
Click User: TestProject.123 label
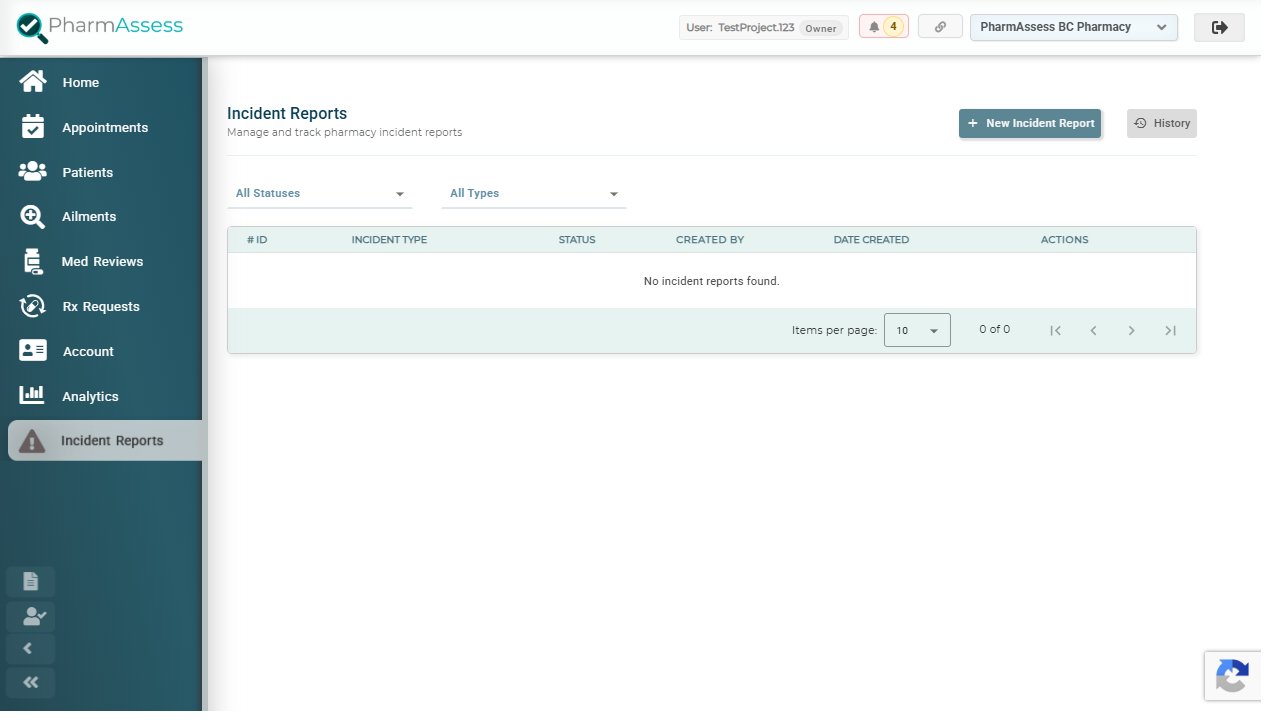[x=740, y=28]
